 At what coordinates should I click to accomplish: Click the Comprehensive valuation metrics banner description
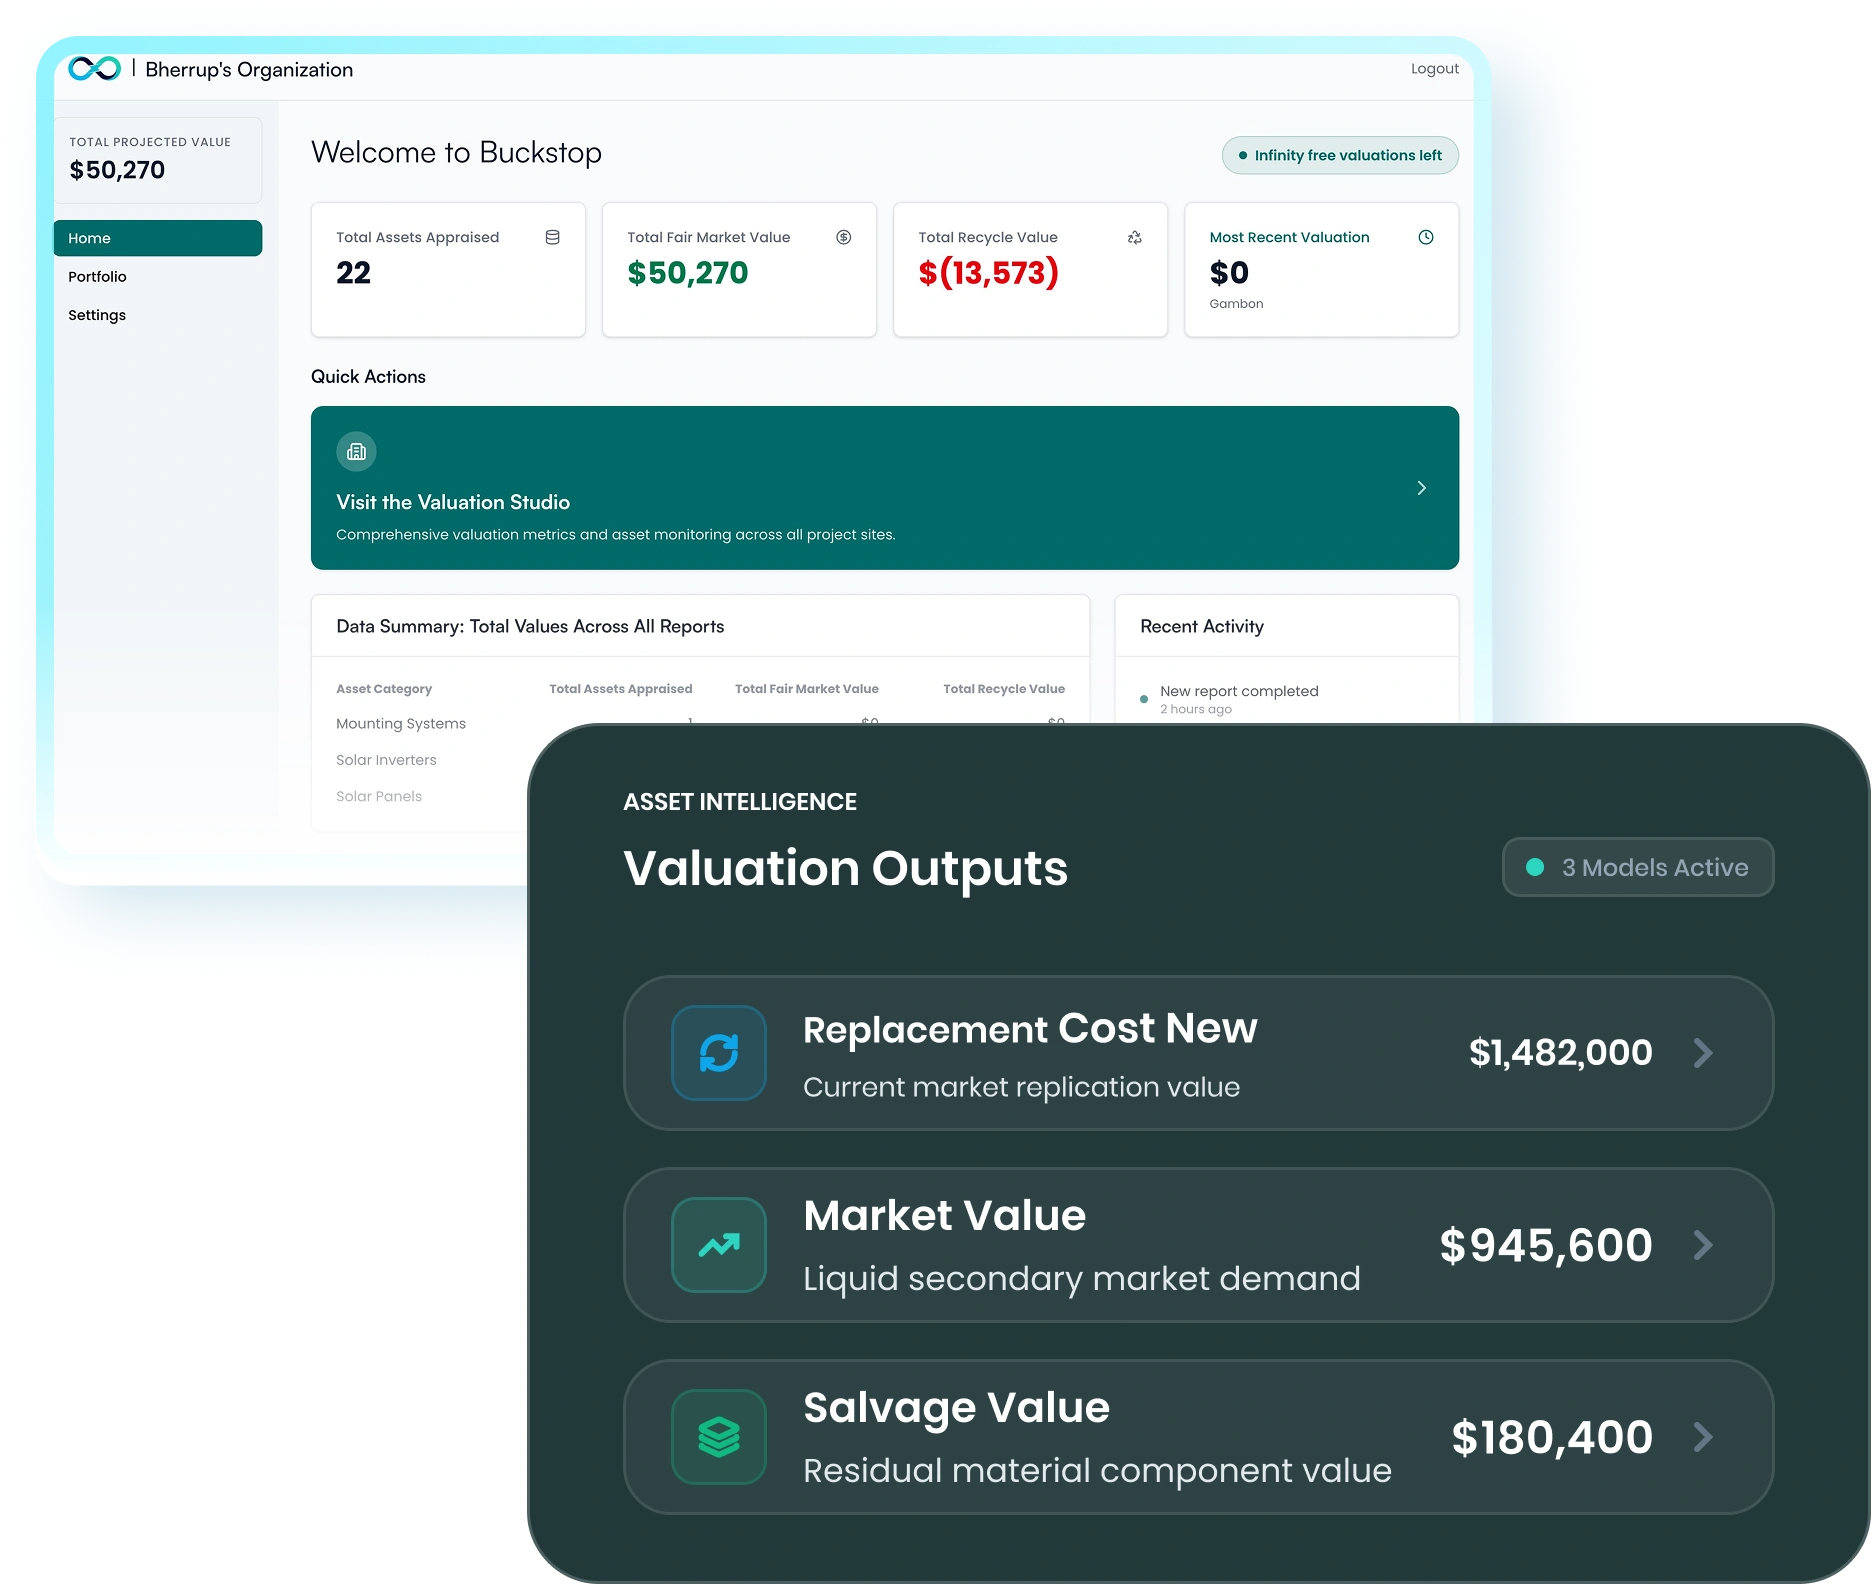tap(616, 535)
